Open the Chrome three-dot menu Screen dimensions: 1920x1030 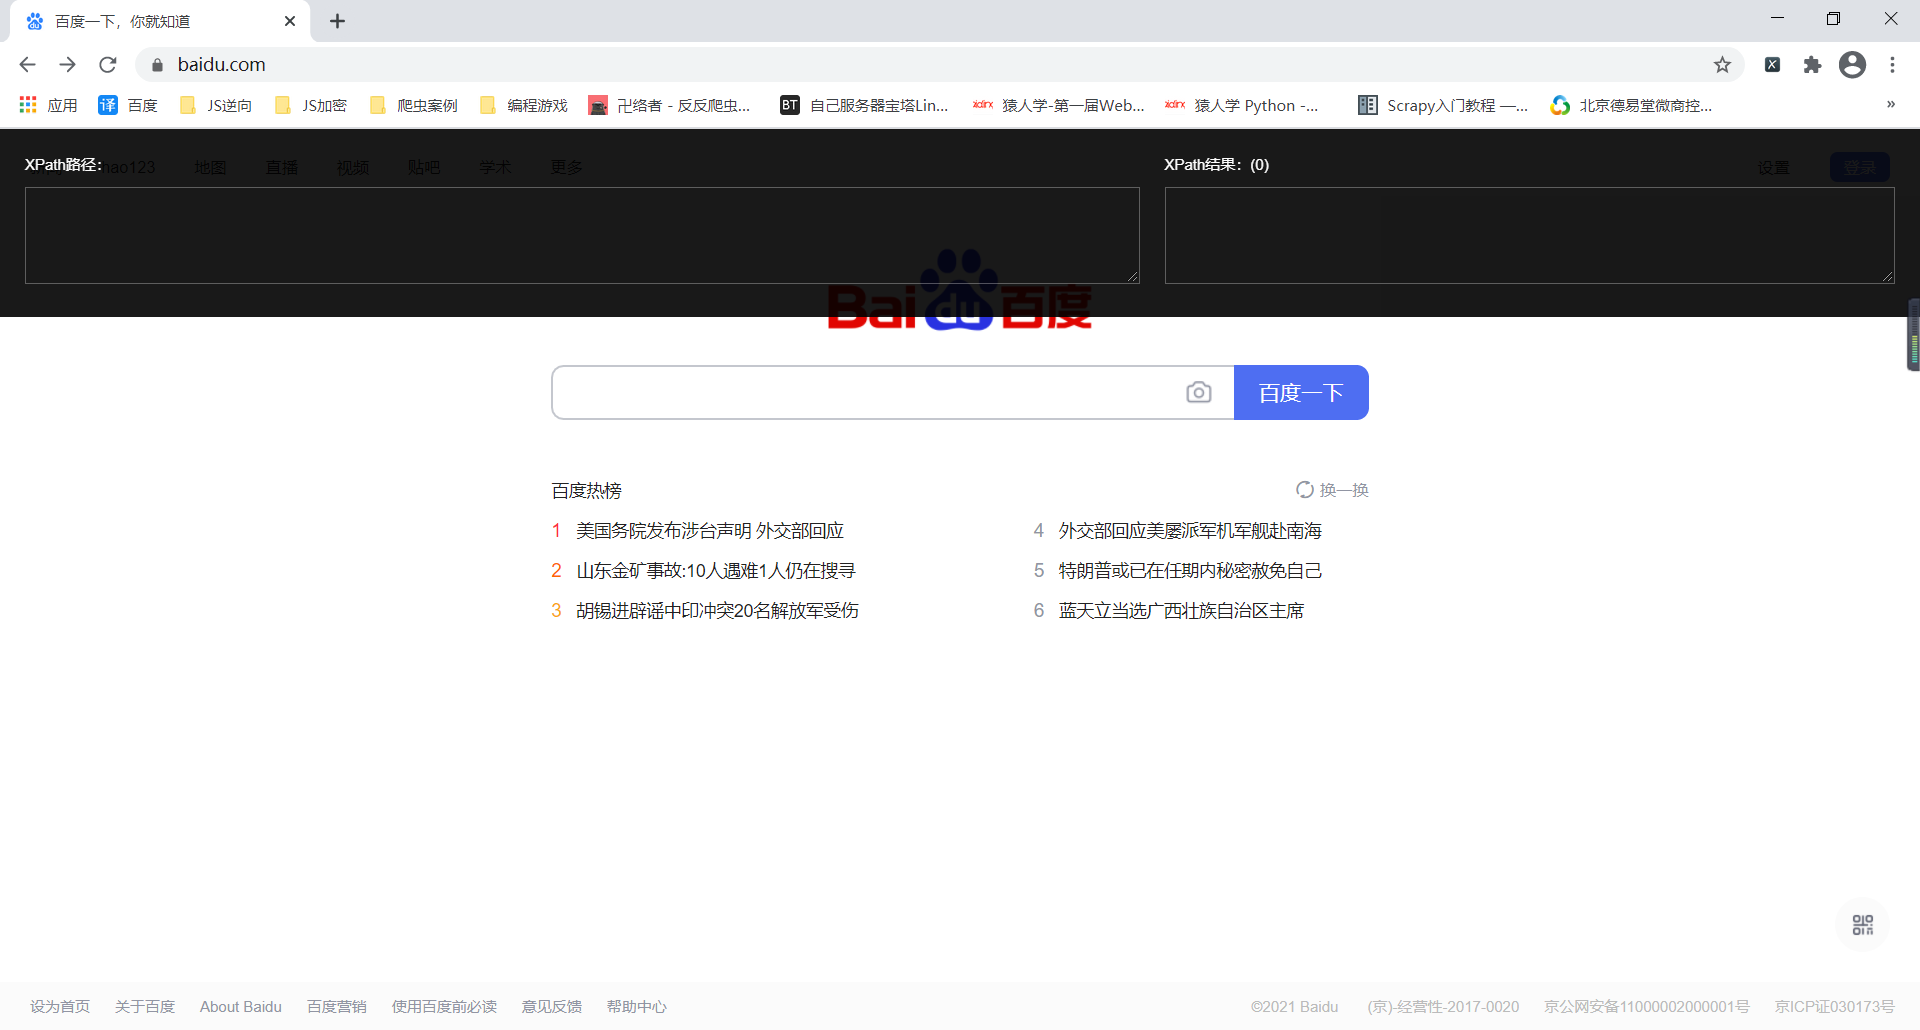(1892, 64)
